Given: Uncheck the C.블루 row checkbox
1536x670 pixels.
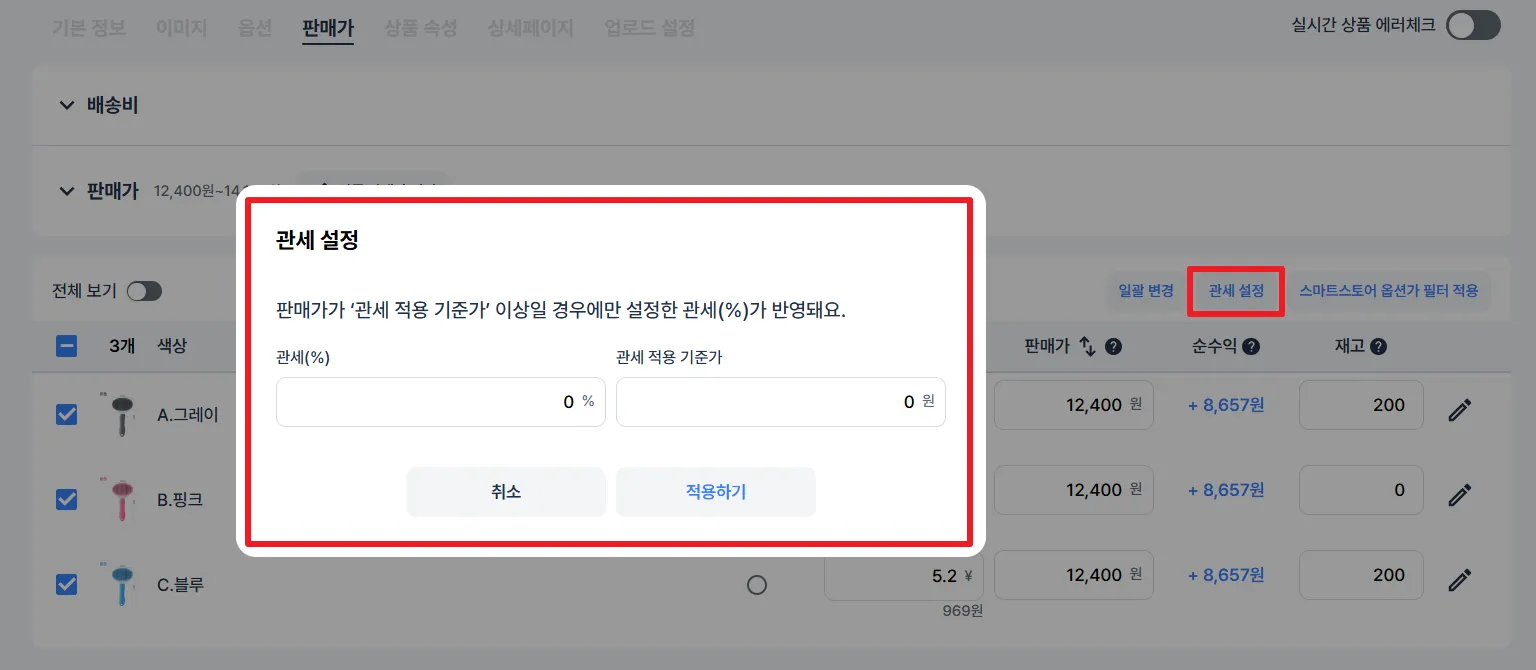Looking at the screenshot, I should click(x=67, y=584).
